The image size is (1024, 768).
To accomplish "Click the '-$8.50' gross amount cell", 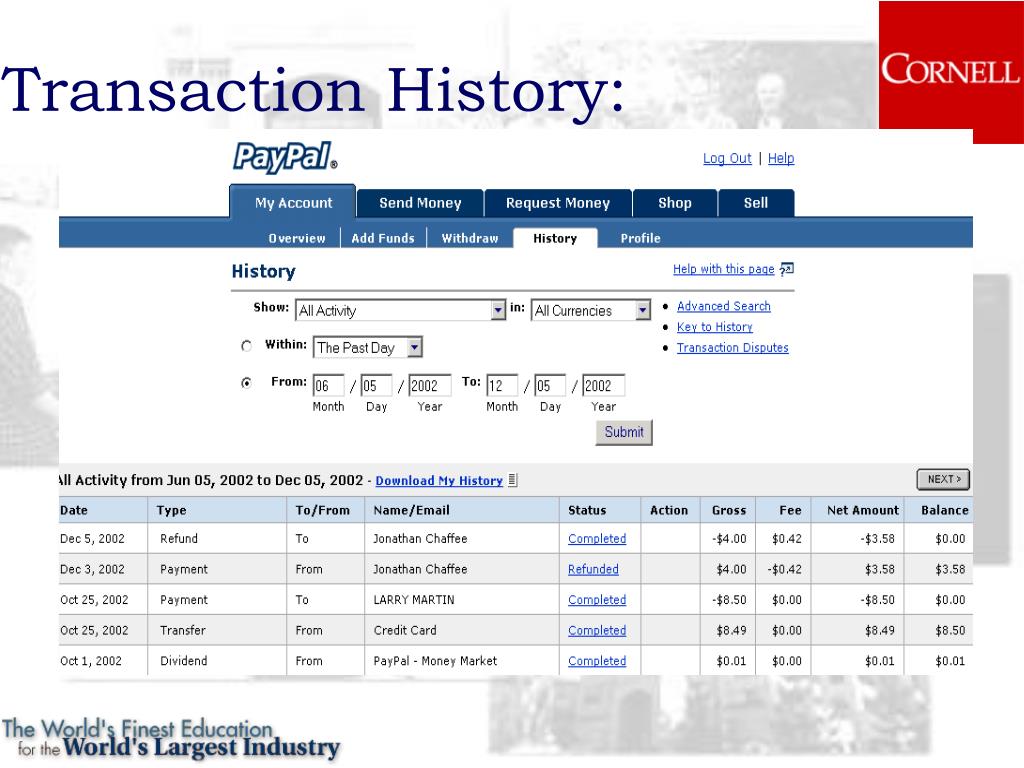I will [729, 600].
